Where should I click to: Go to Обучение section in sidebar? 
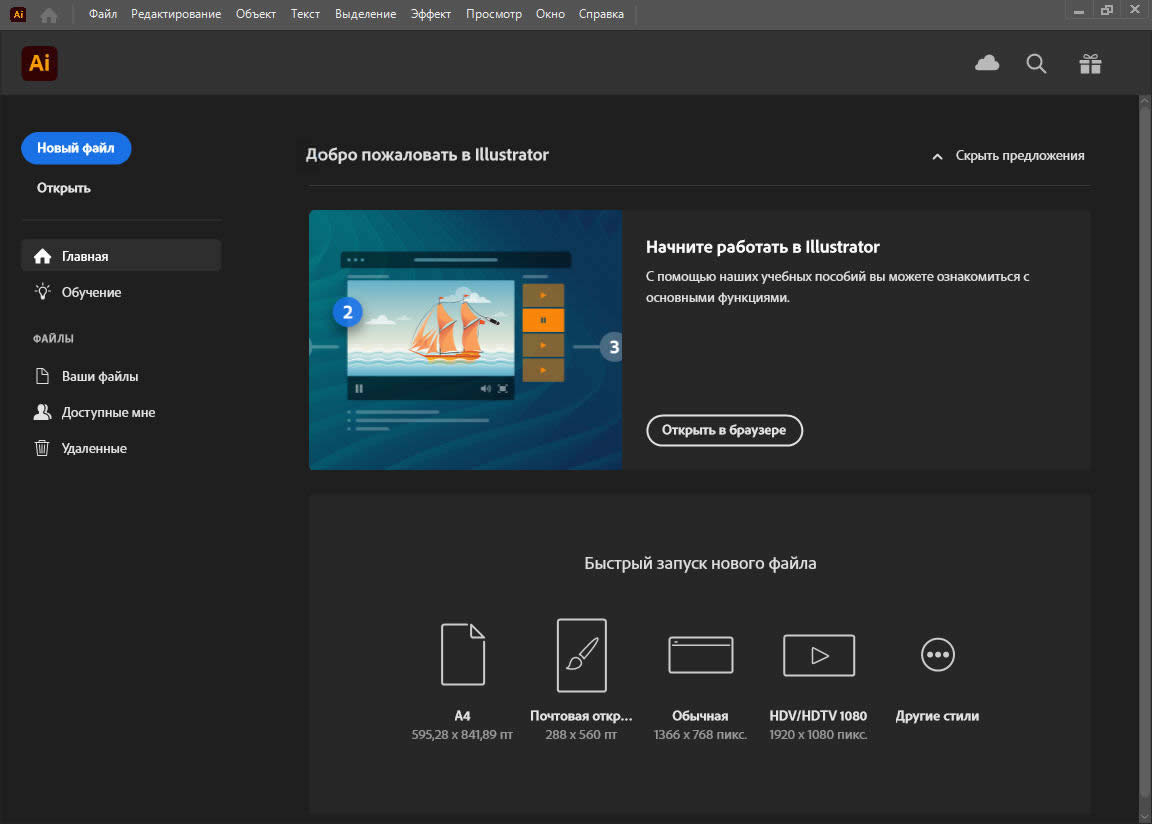click(91, 292)
